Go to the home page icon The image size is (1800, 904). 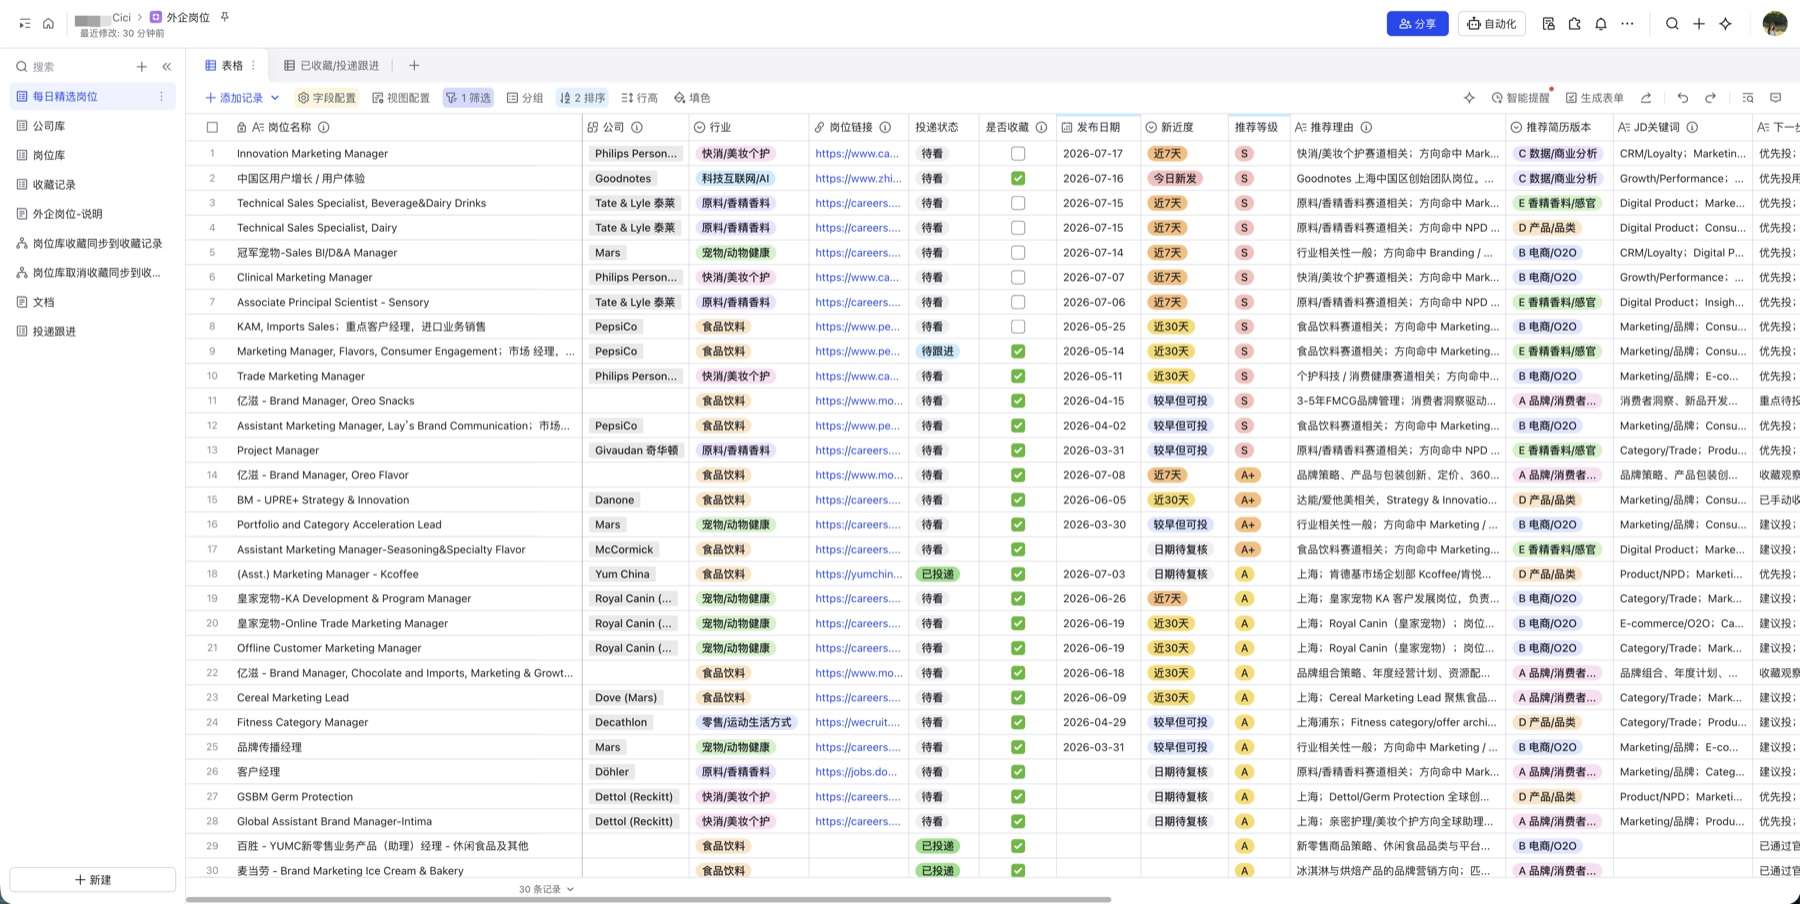tap(48, 23)
